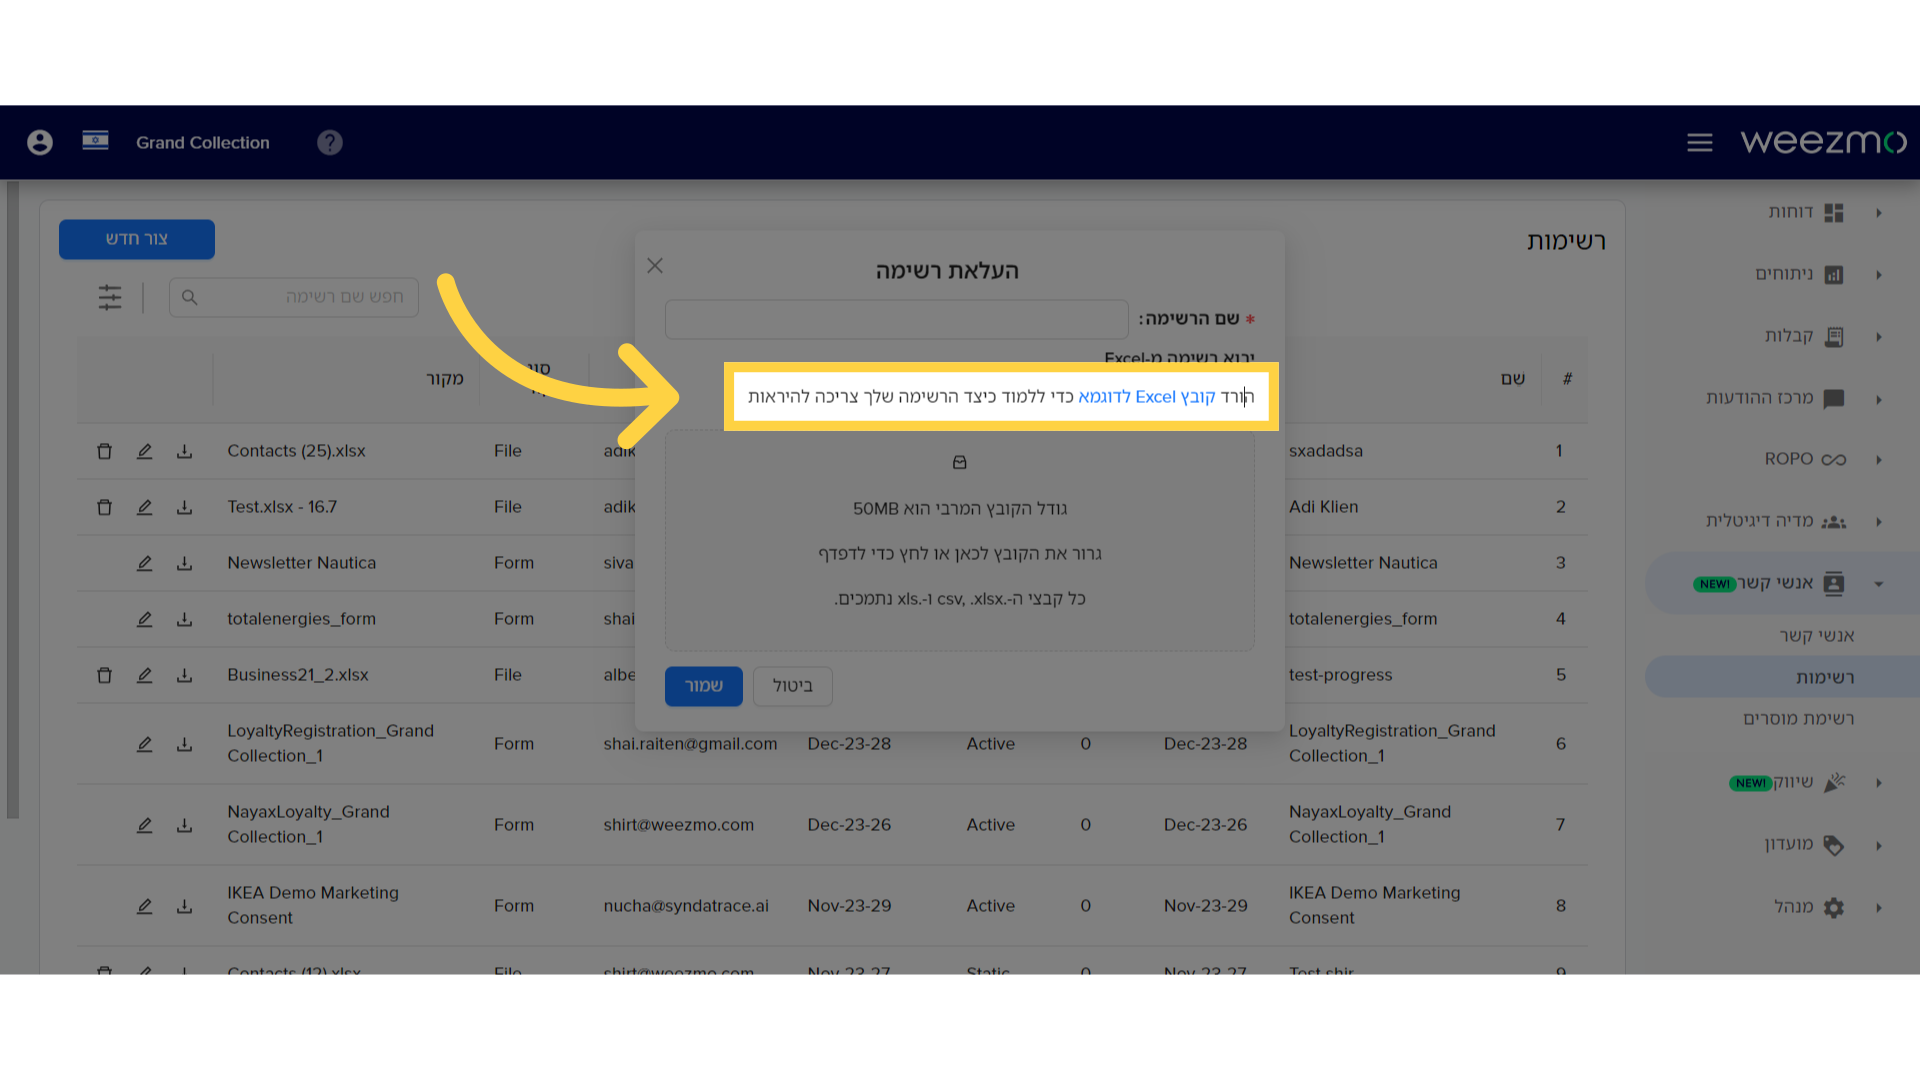The image size is (1920, 1080).
Task: Click the Weezmo logo
Action: click(1823, 142)
